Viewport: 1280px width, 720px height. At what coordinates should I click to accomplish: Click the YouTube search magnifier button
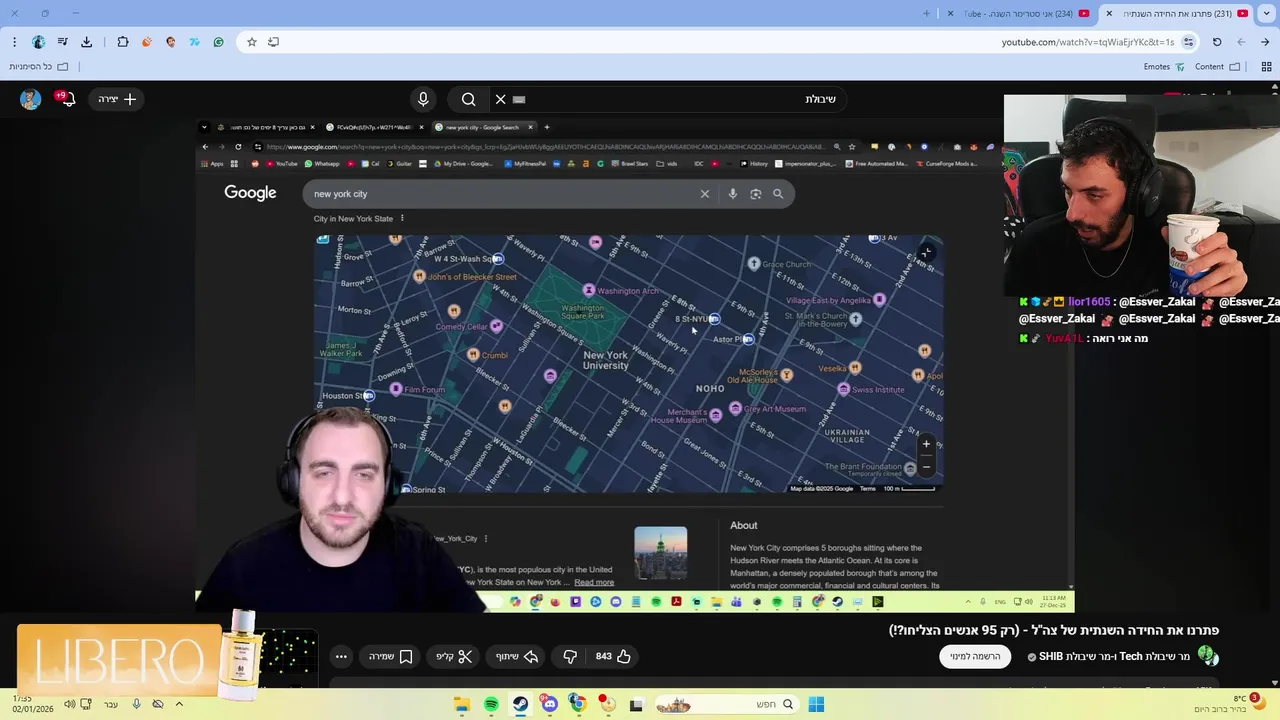pyautogui.click(x=468, y=99)
